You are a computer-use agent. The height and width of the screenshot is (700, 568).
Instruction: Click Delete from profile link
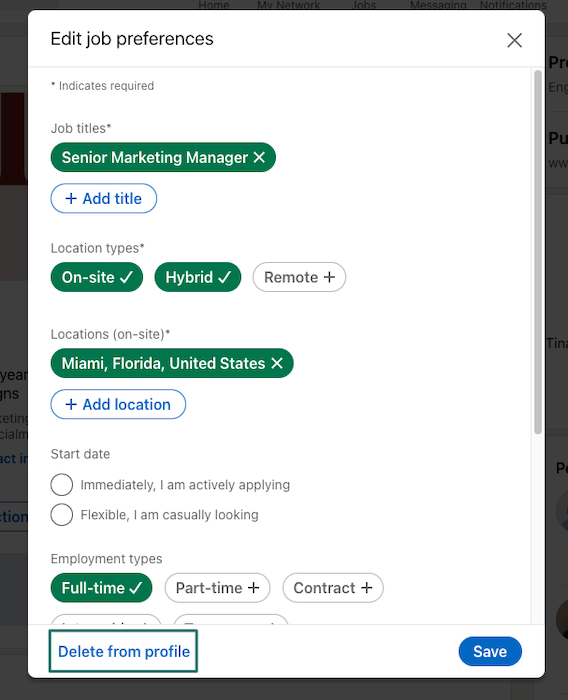pyautogui.click(x=124, y=651)
